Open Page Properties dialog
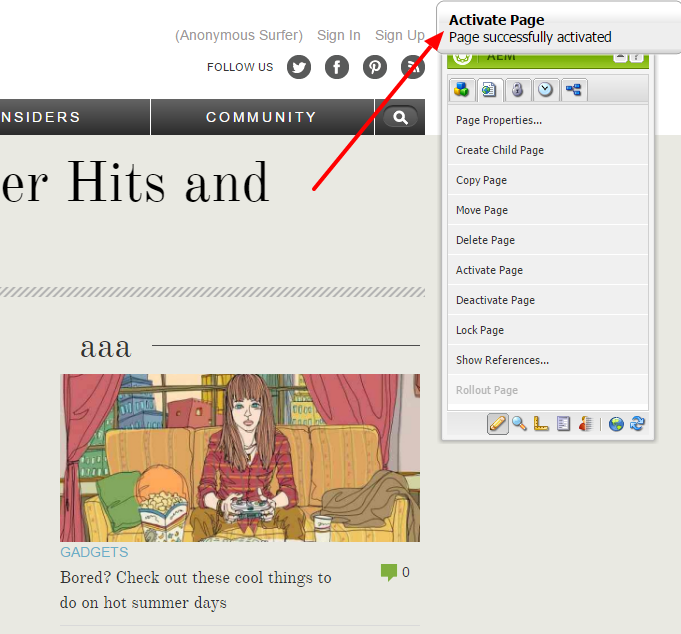The width and height of the screenshot is (681, 634). pyautogui.click(x=499, y=120)
